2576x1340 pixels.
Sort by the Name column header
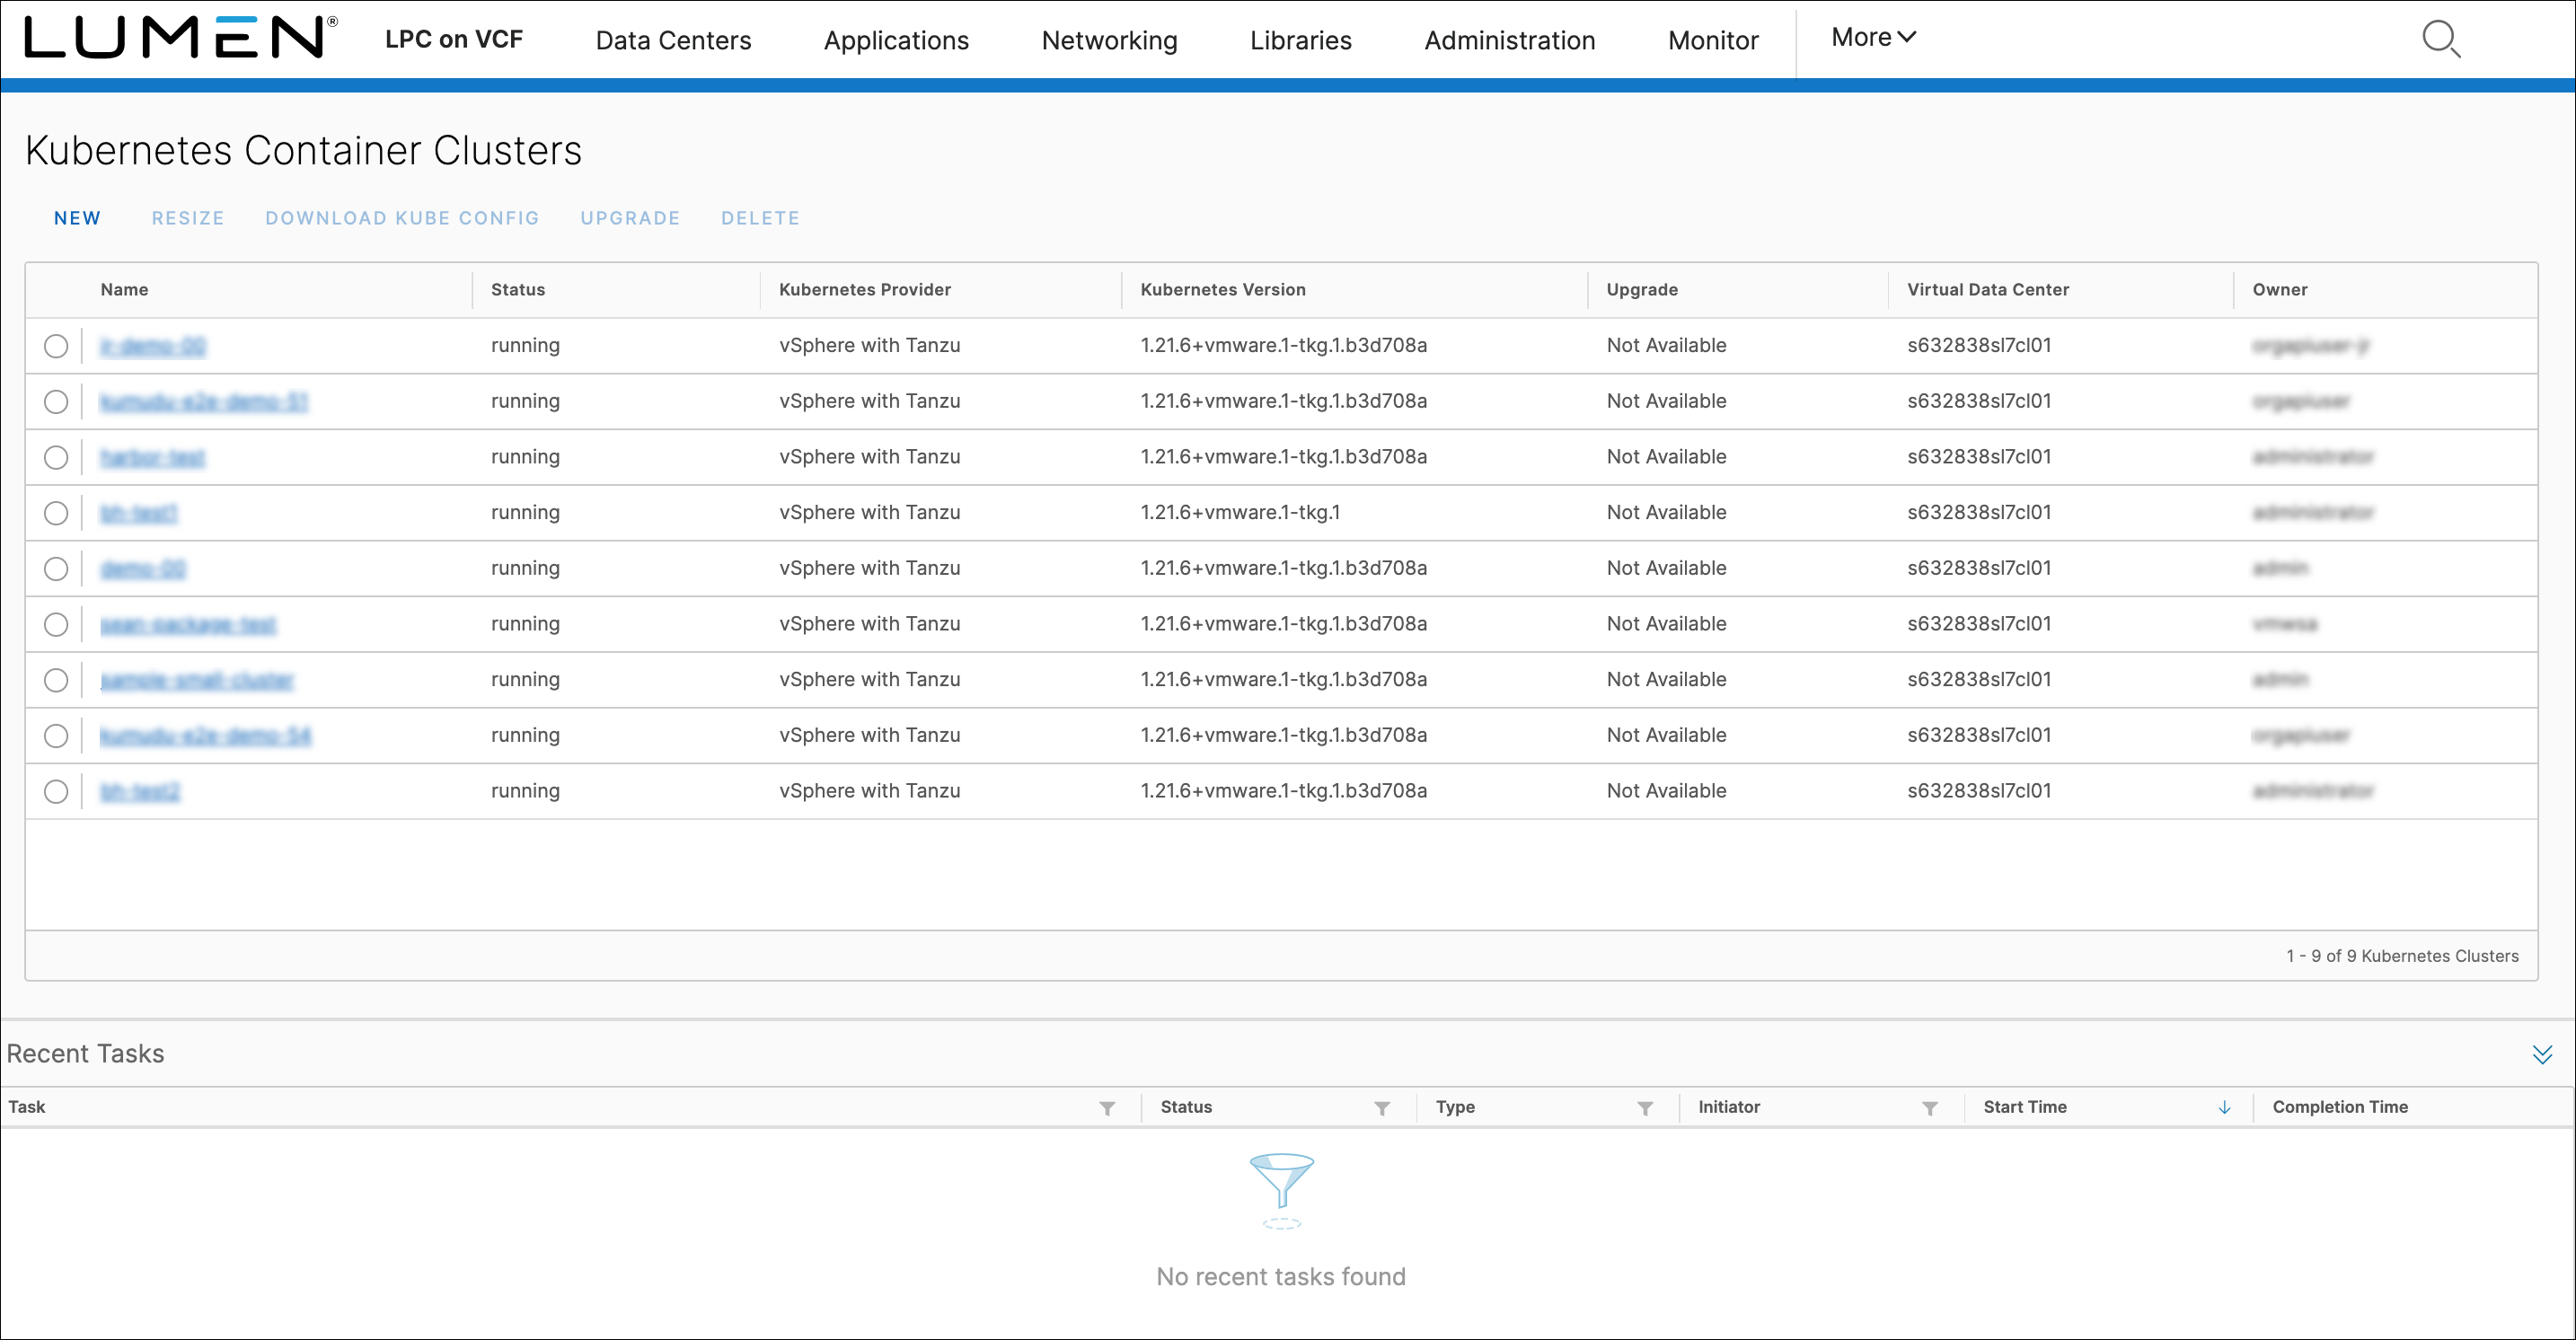(124, 290)
